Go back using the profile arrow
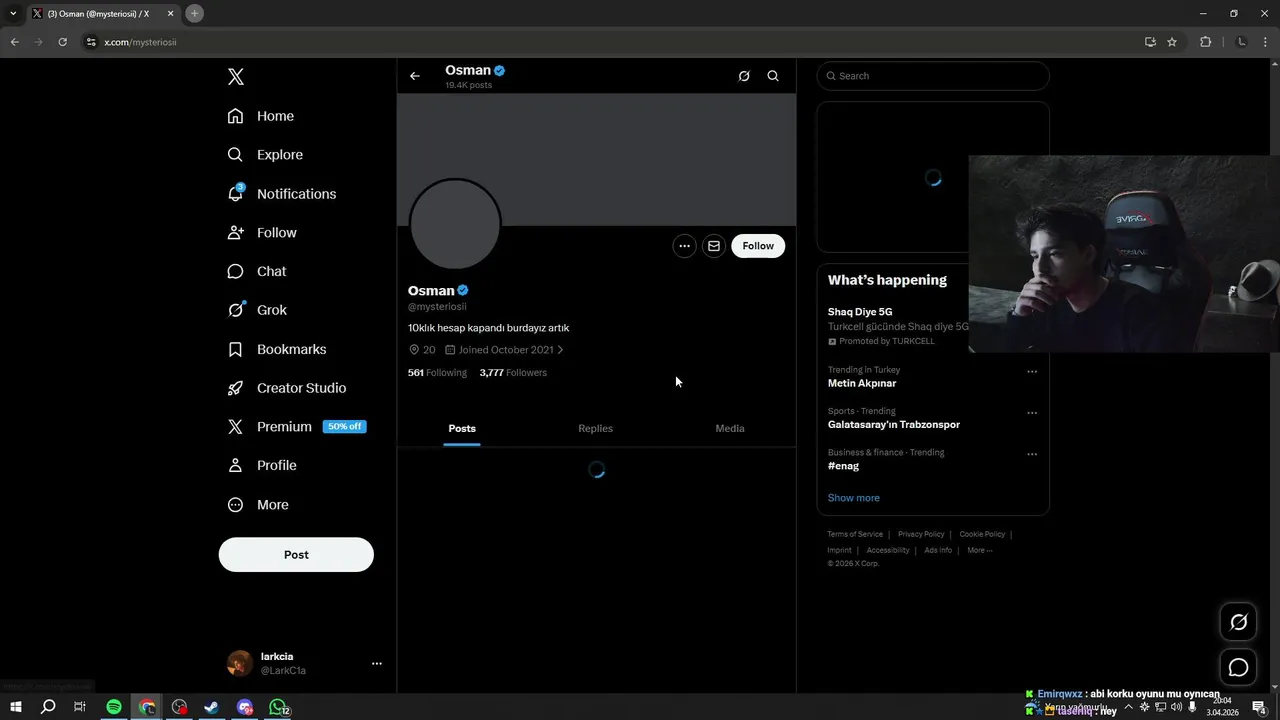 pyautogui.click(x=415, y=76)
